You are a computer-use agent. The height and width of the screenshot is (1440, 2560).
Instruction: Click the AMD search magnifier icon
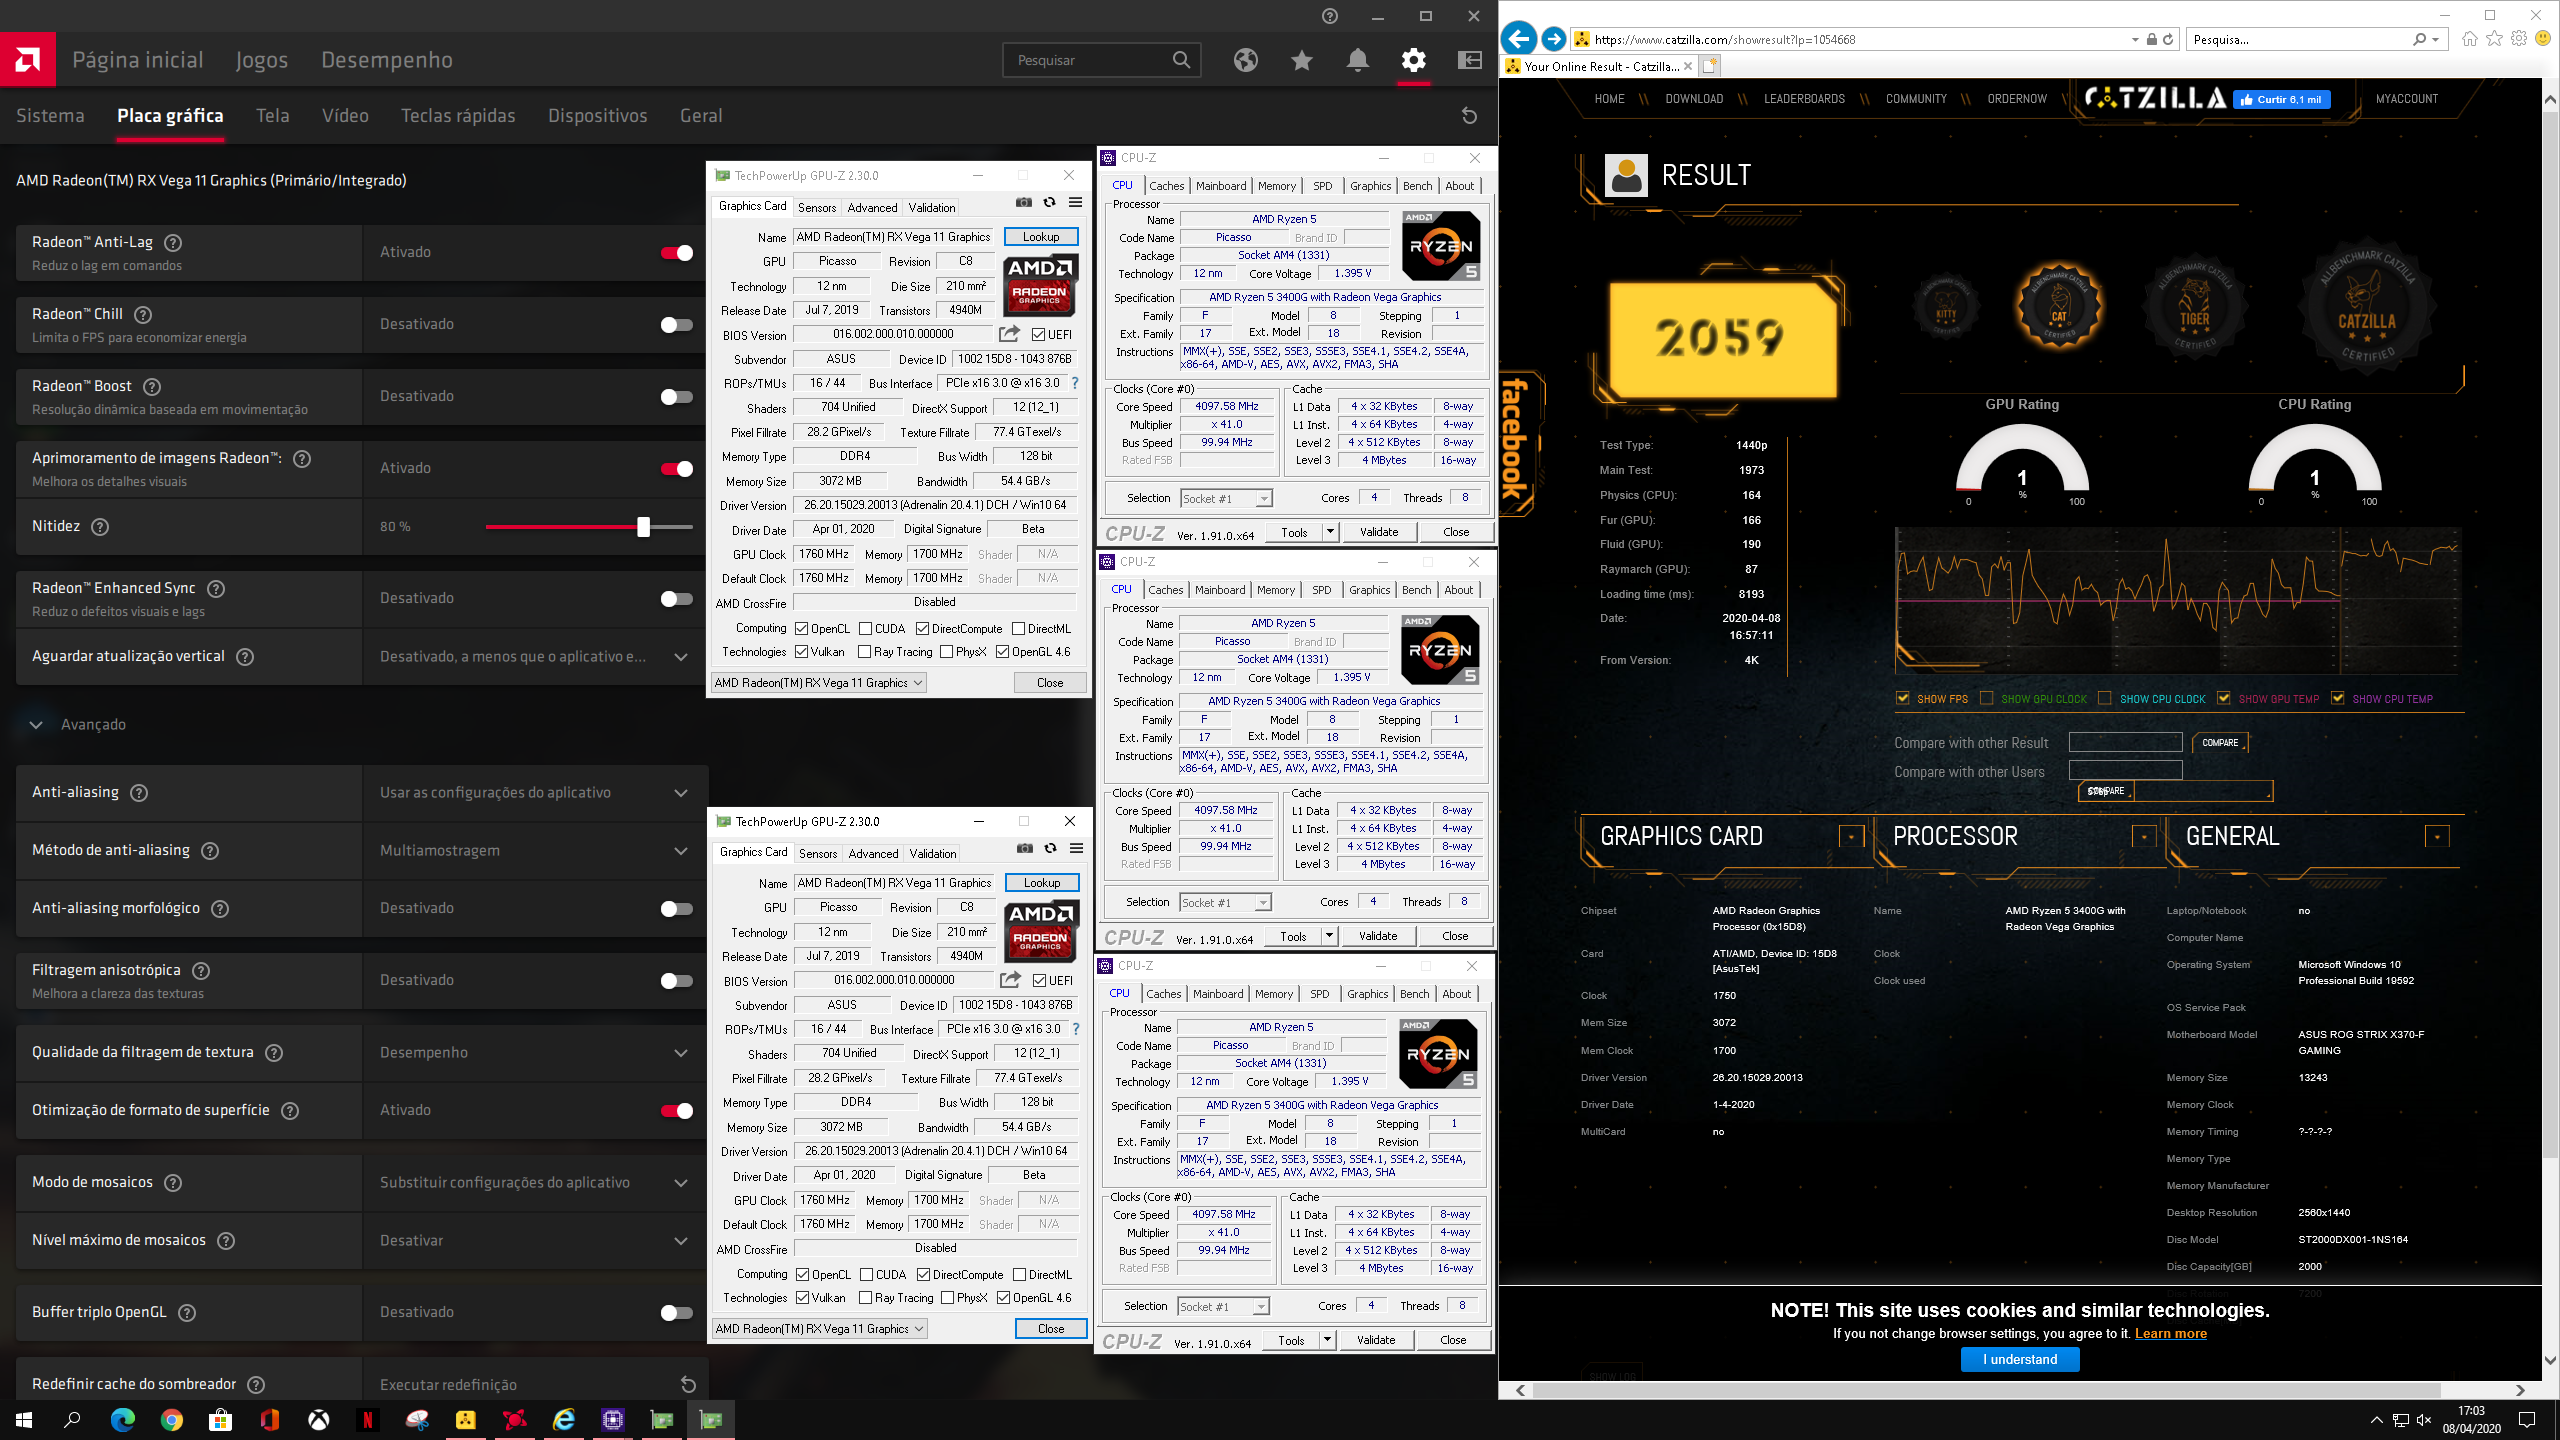point(1181,60)
